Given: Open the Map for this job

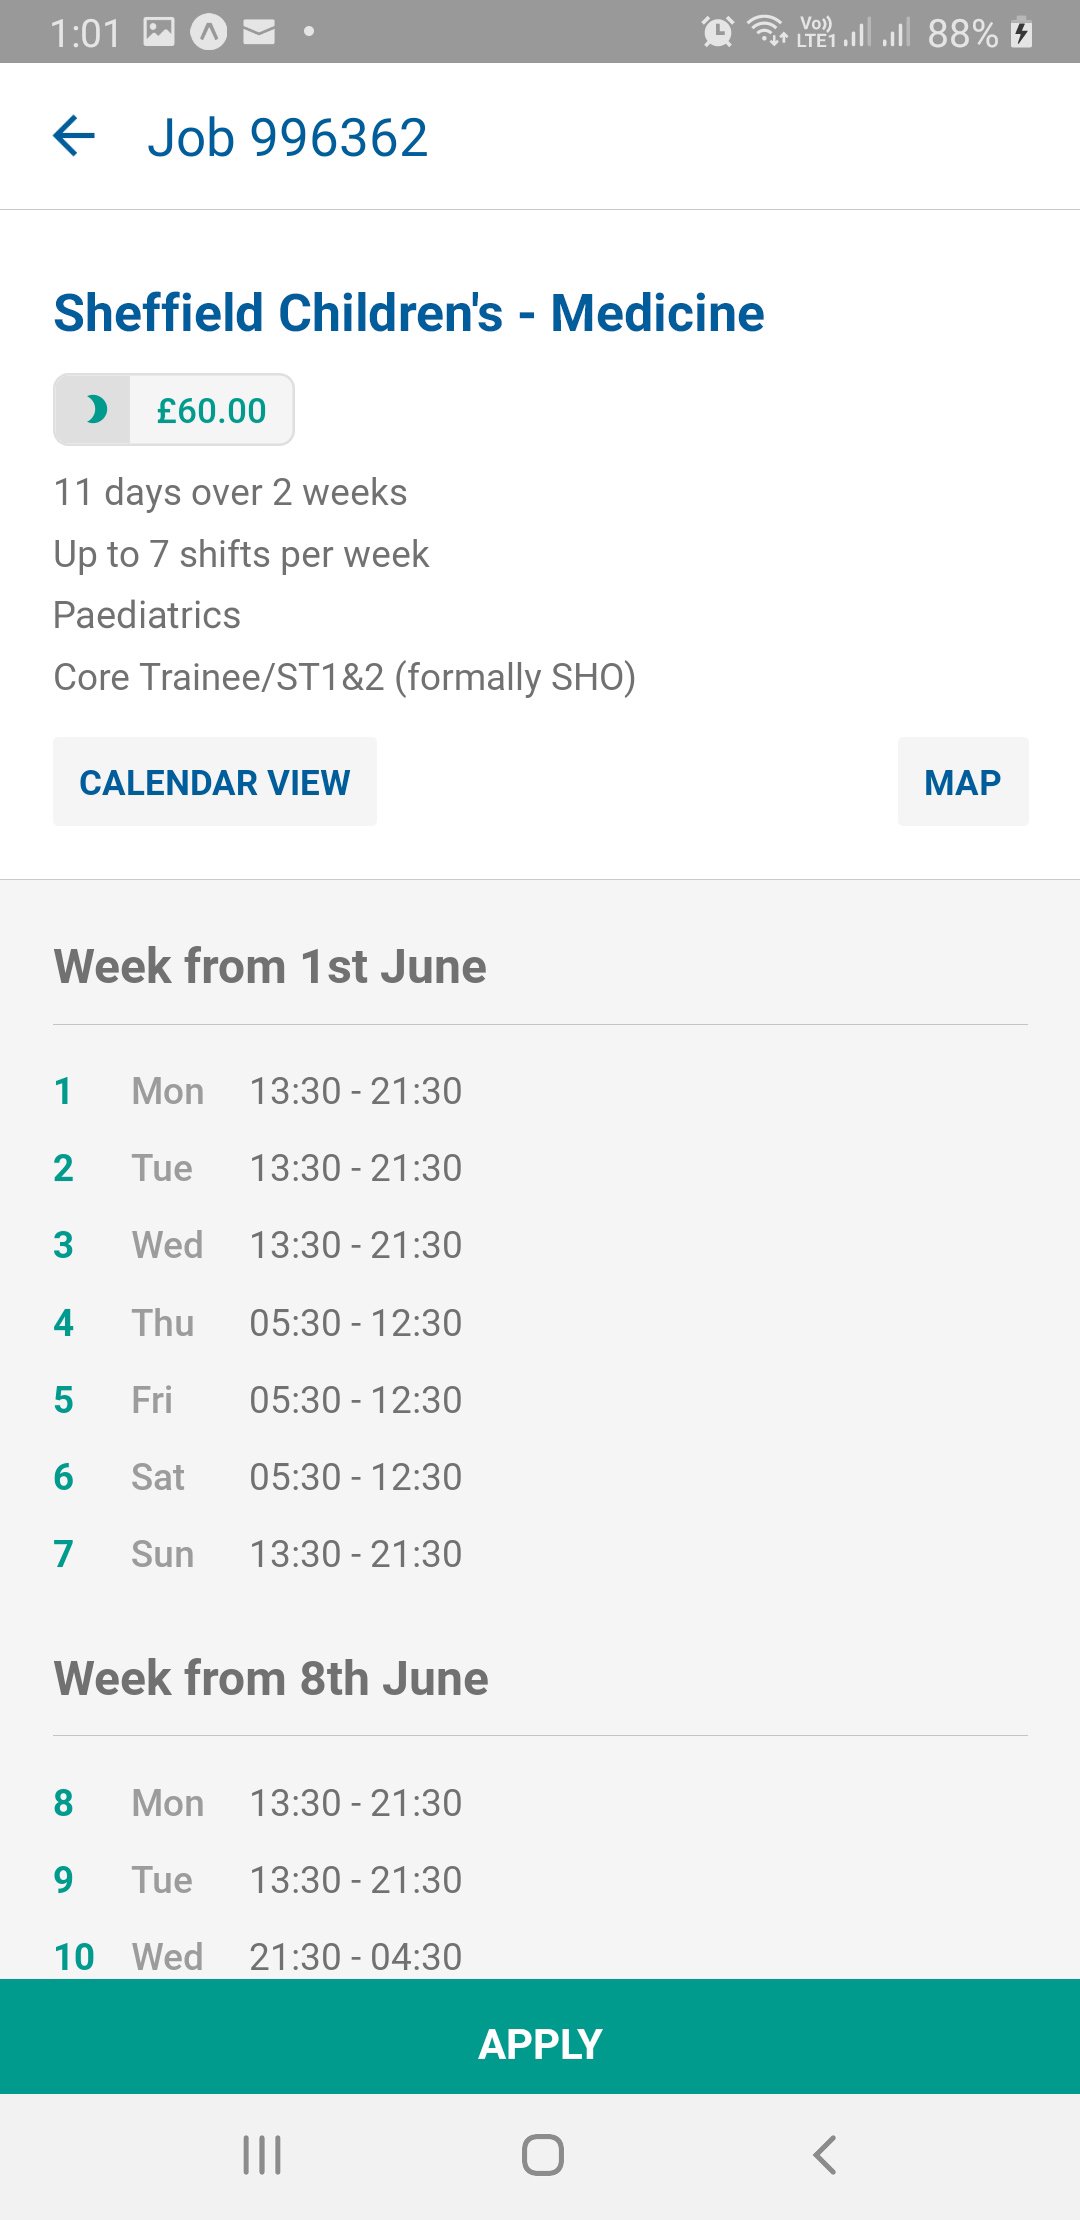Looking at the screenshot, I should coord(962,782).
